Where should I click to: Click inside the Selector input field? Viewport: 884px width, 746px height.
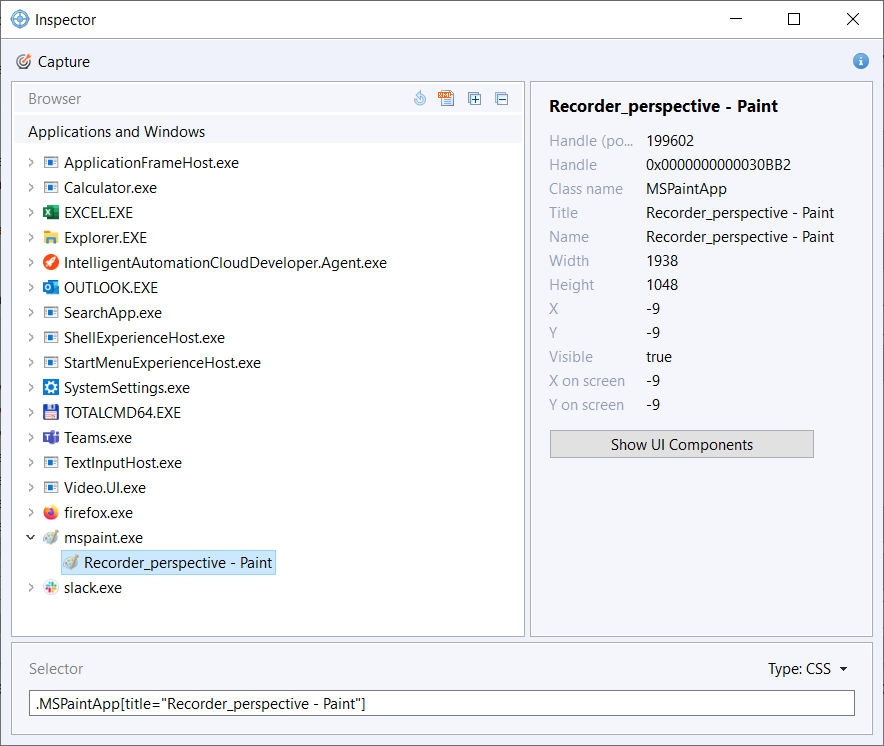tap(441, 703)
